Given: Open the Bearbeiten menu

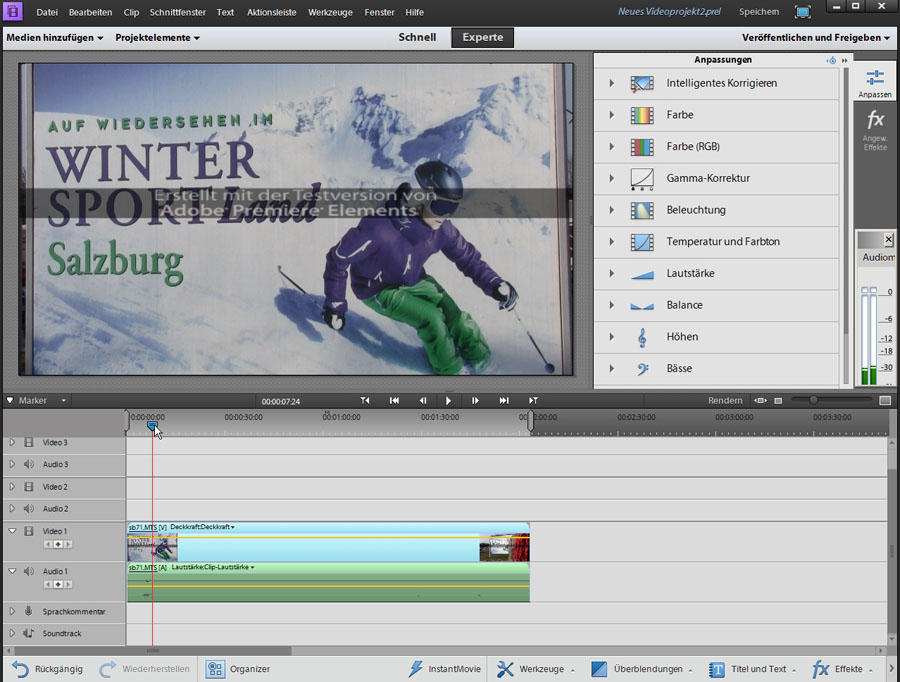Looking at the screenshot, I should click(x=90, y=12).
